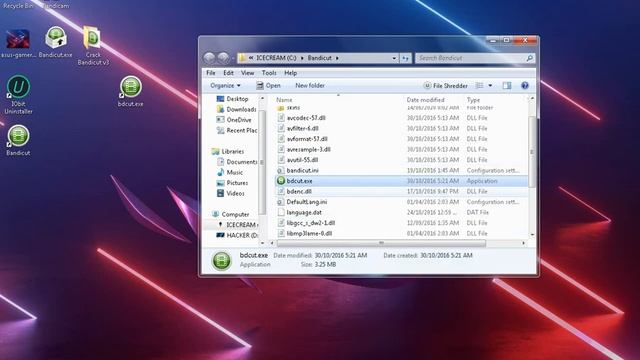Sort files by the Name column

tap(284, 100)
